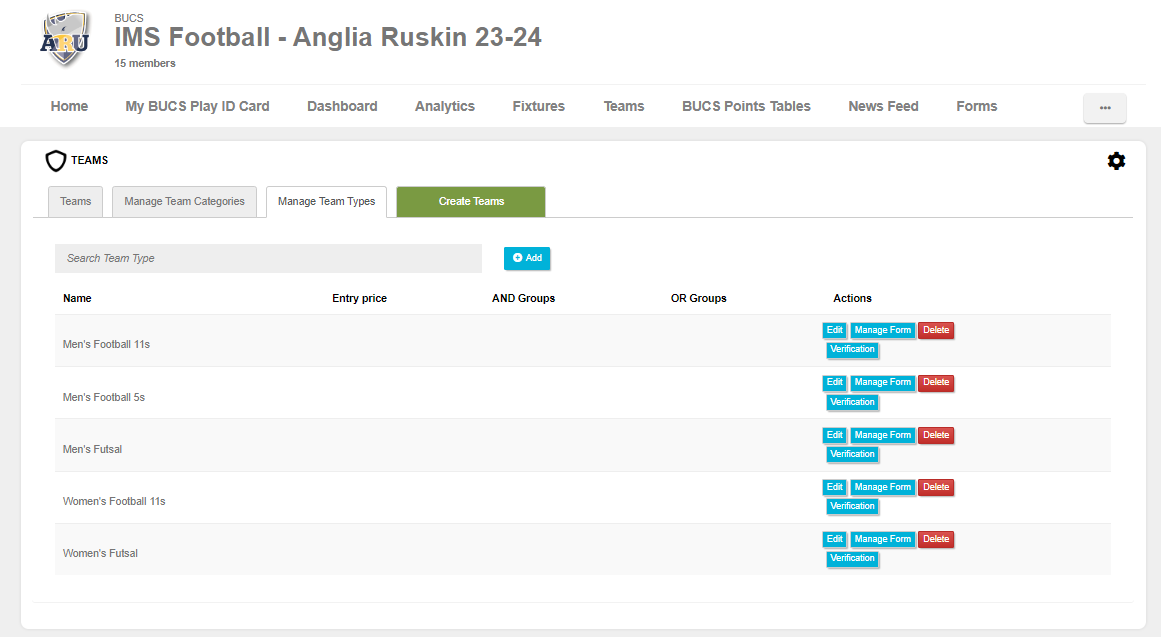Open BUCS Points Tables
This screenshot has height=637, width=1161.
(746, 106)
